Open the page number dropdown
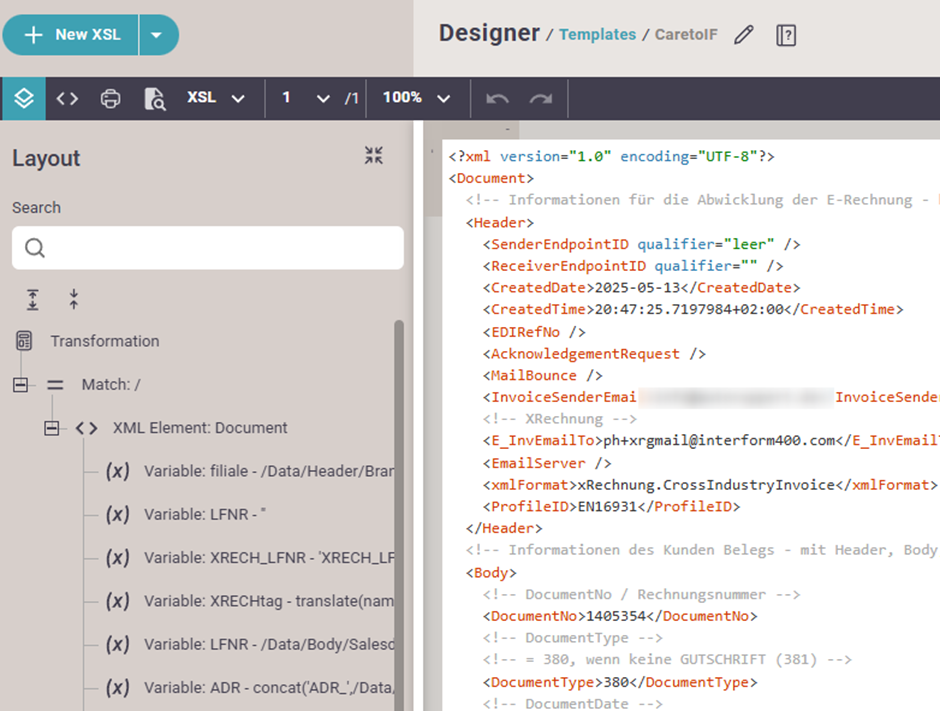This screenshot has width=940, height=711. pyautogui.click(x=322, y=98)
